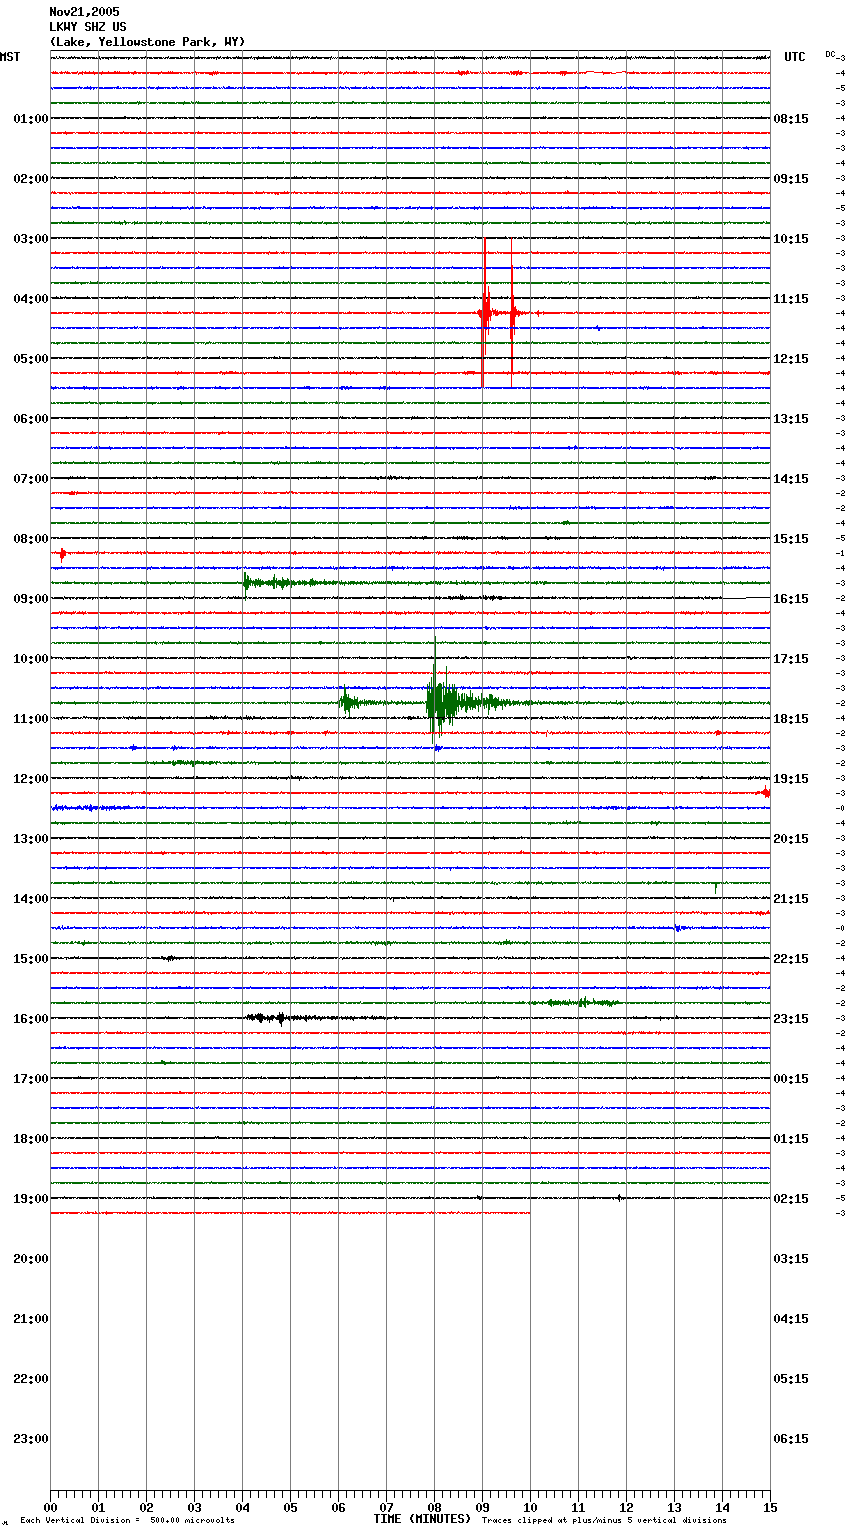The image size is (850, 1534).
Task: Click the "15:15" UTC time label
Action: 791,539
